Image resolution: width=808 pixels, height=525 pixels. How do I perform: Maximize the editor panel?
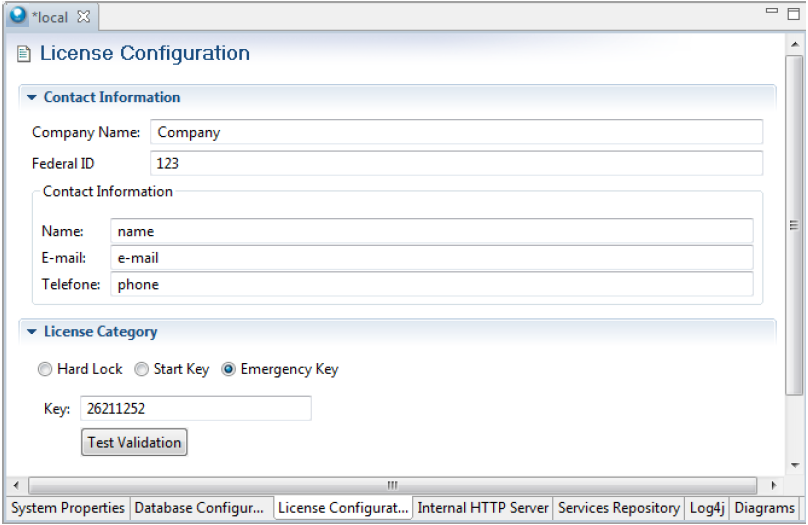coord(793,12)
